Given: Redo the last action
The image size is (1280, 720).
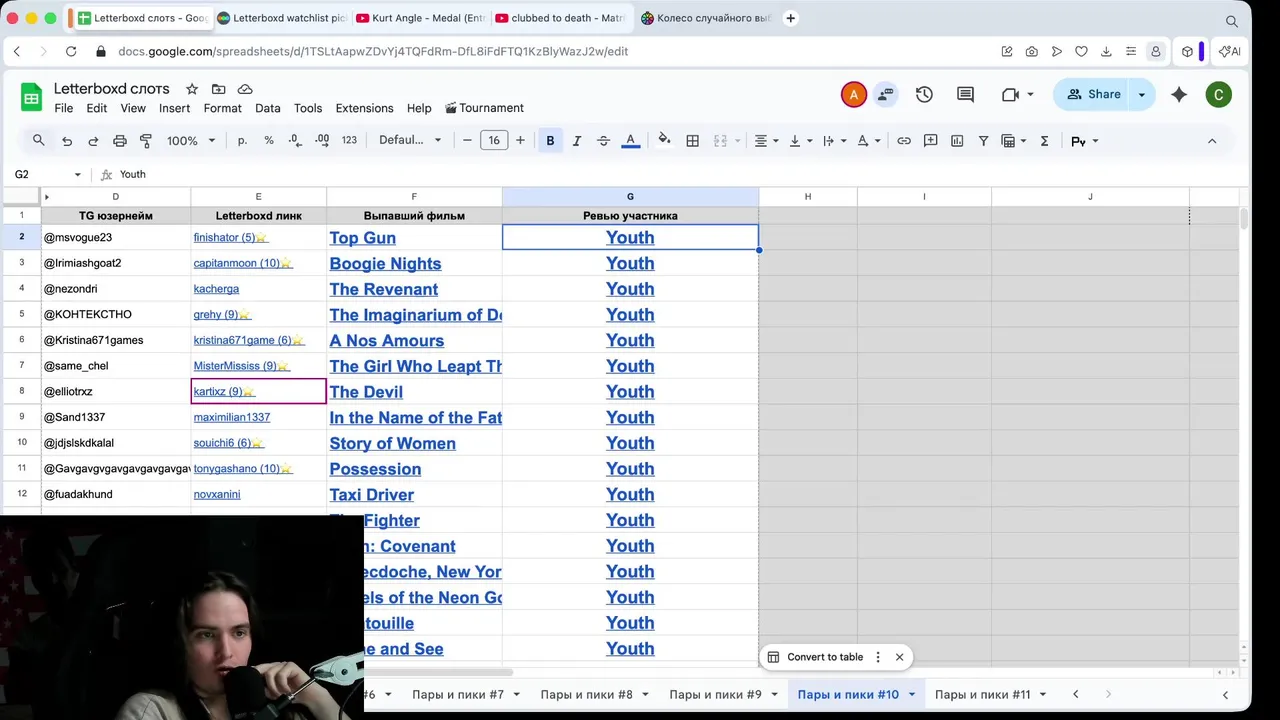Looking at the screenshot, I should [93, 141].
